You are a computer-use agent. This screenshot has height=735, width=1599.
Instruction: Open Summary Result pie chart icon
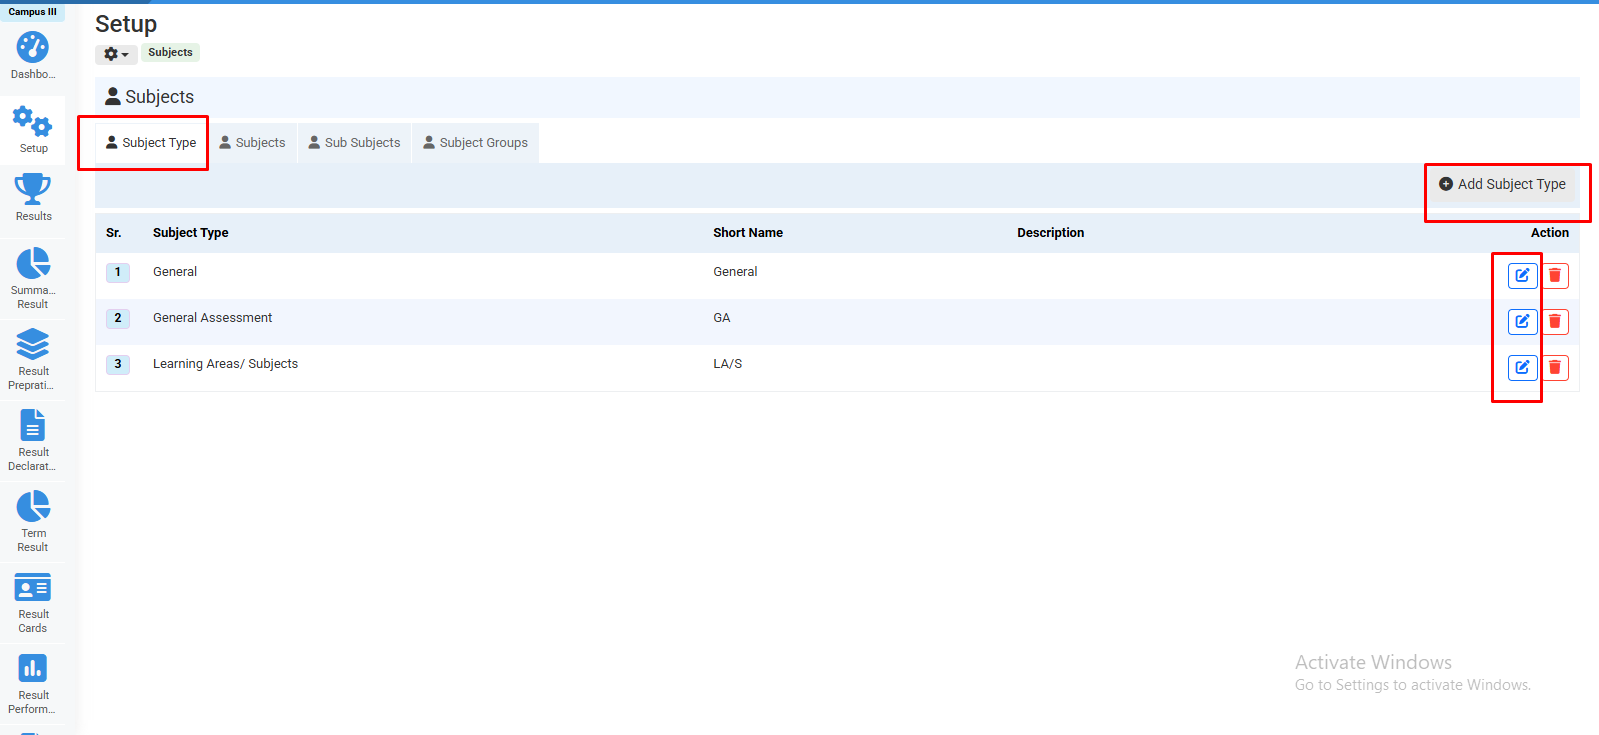pos(33,263)
